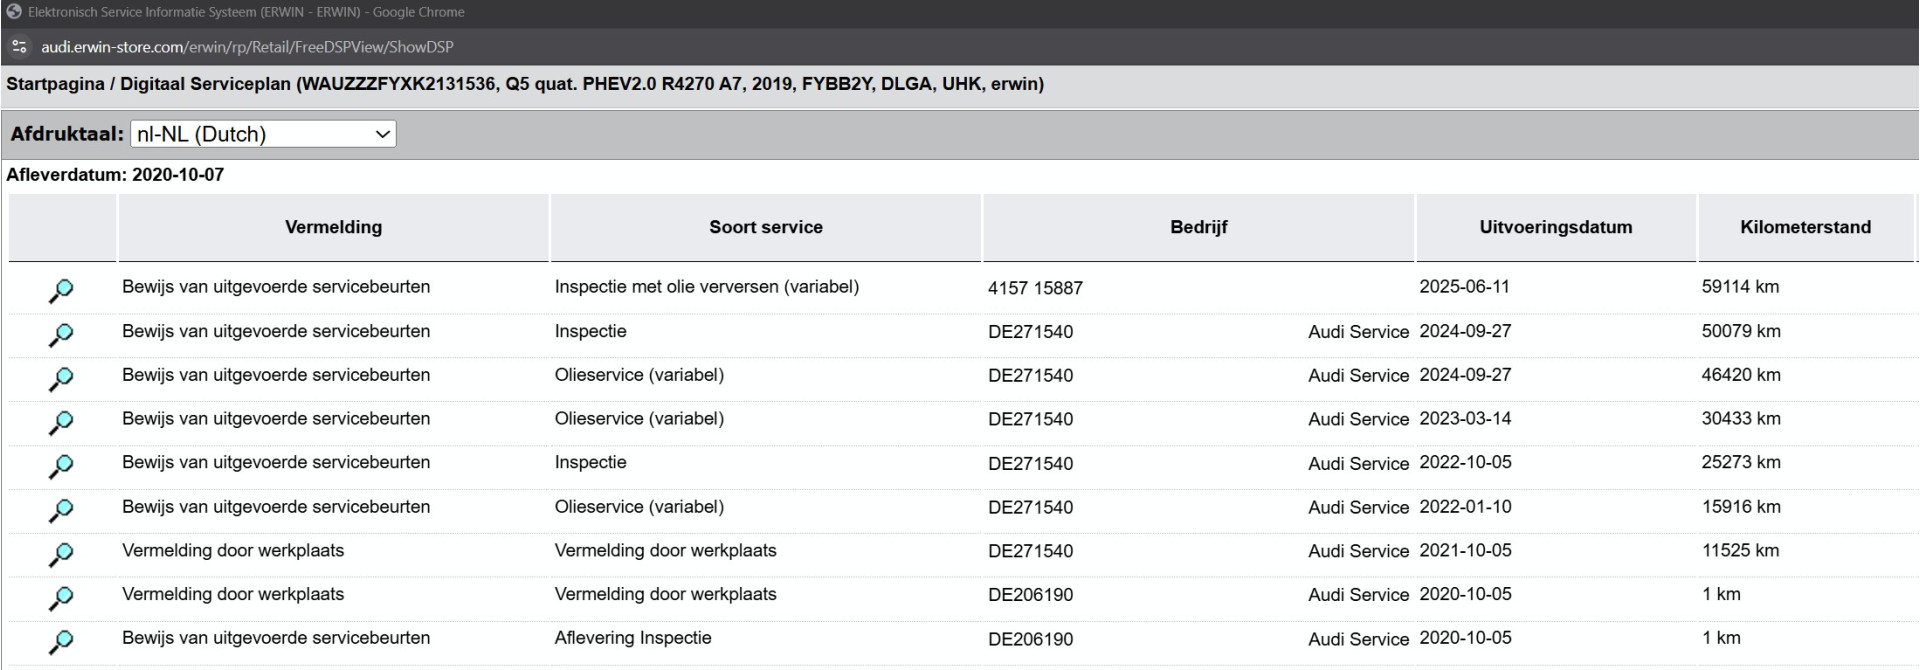Select date 2021-10-05
1920x670 pixels.
(x=1465, y=551)
